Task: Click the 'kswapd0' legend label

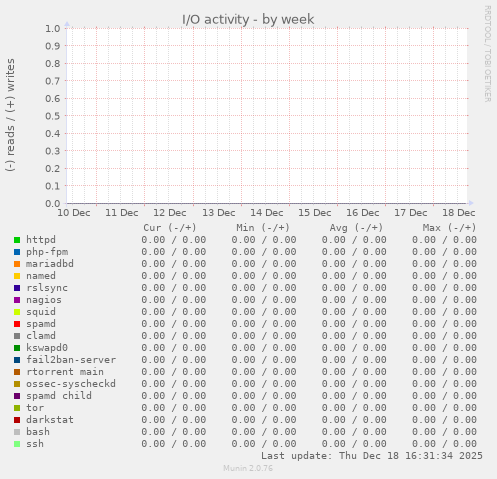Action: point(47,348)
